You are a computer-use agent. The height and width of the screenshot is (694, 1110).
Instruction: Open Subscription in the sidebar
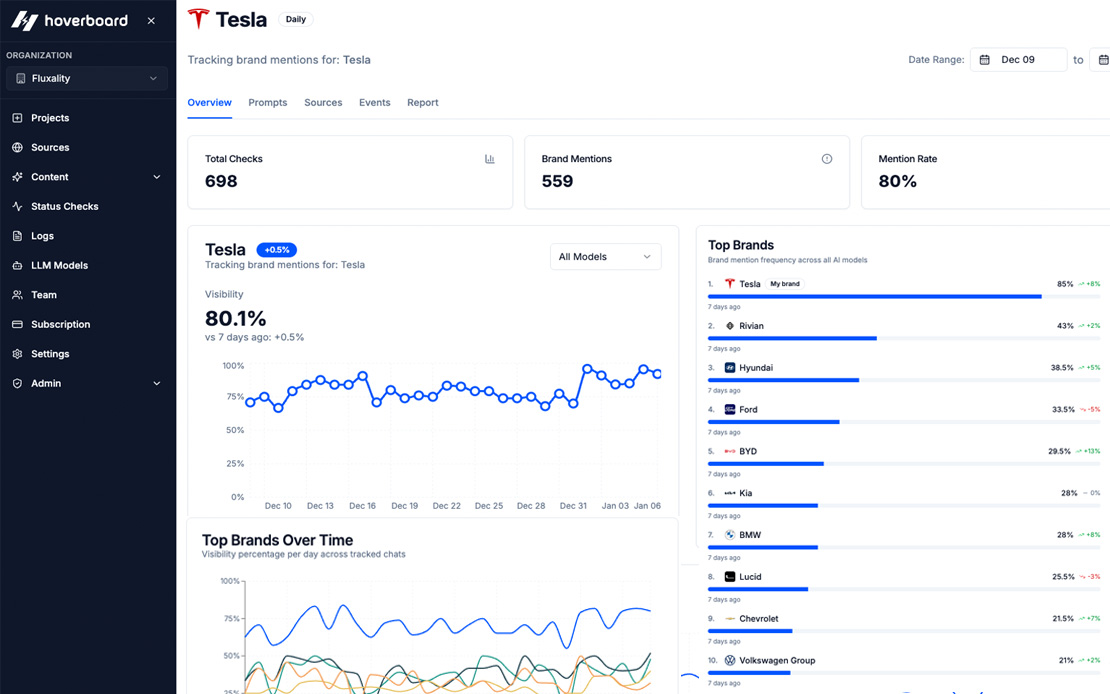pos(87,324)
